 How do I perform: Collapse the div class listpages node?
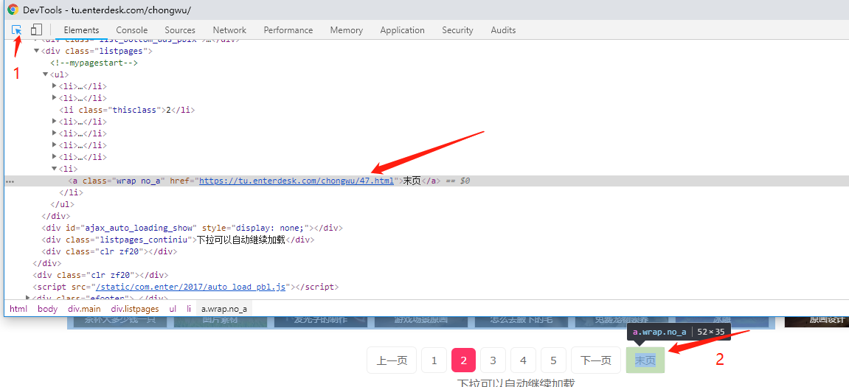(37, 51)
